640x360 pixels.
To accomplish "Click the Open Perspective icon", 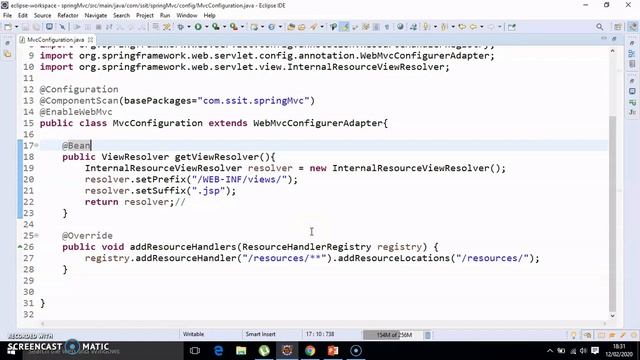I will point(618,27).
